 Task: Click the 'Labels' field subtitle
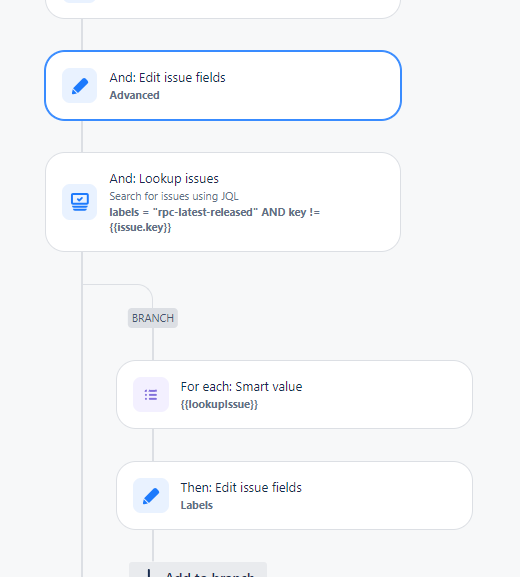pyautogui.click(x=196, y=505)
